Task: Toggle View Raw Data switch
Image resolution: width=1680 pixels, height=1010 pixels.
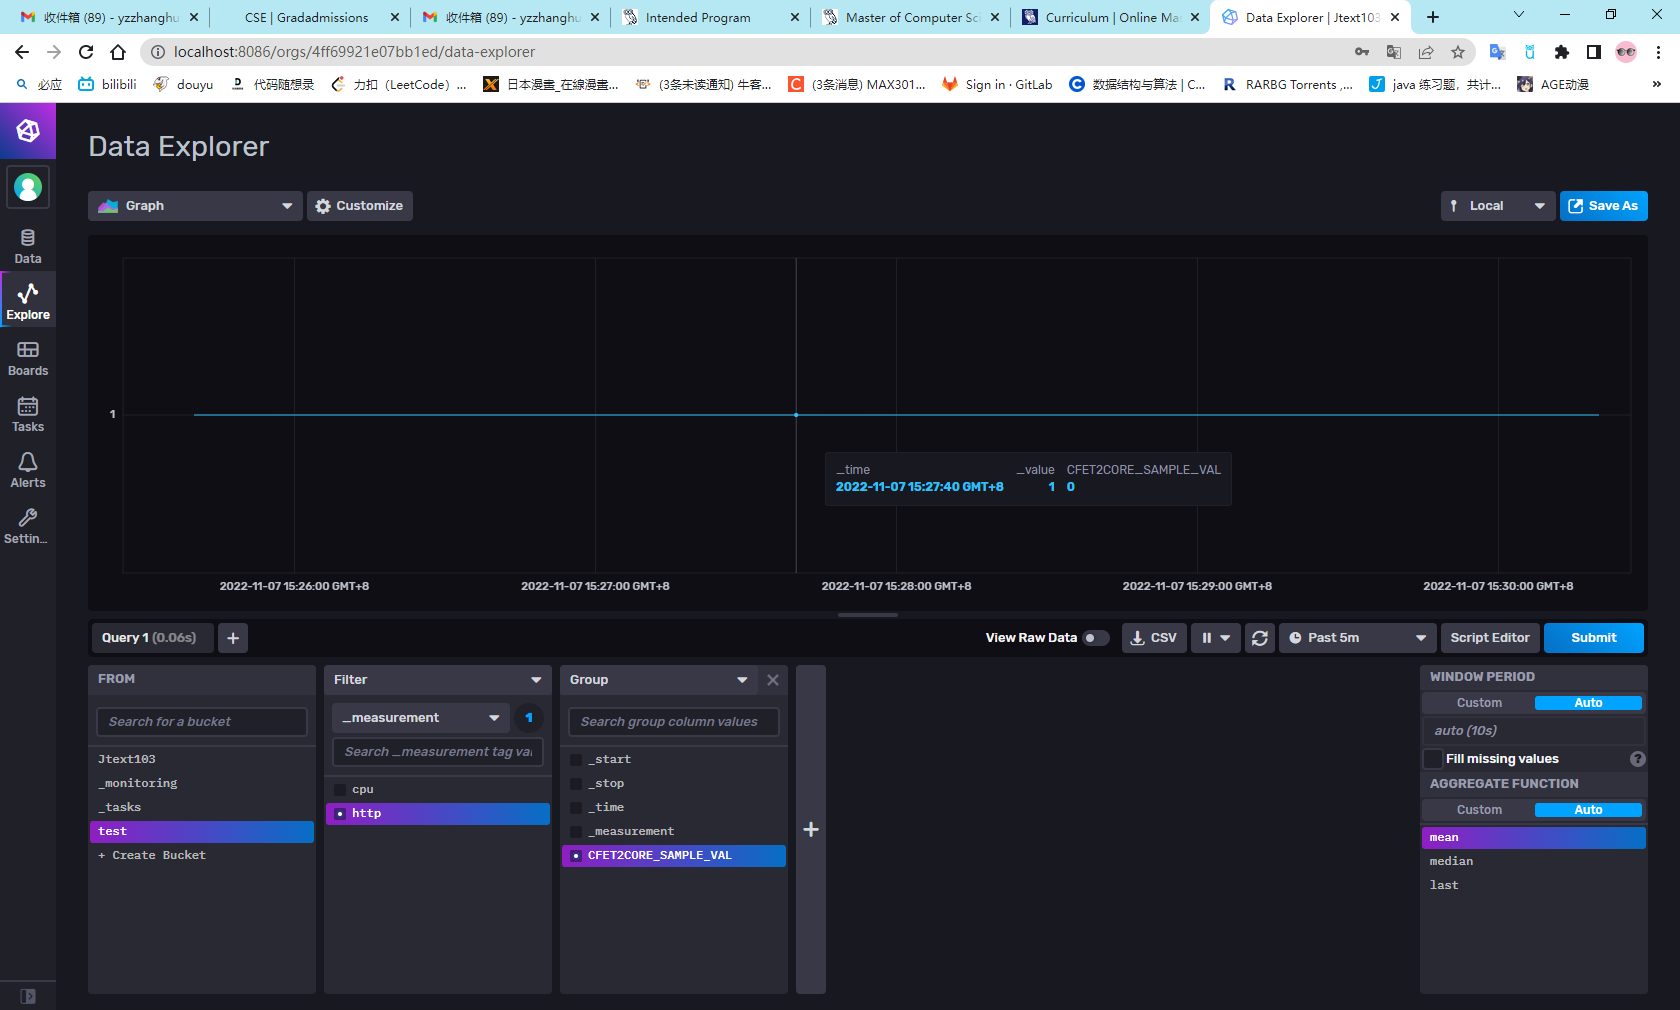Action: pyautogui.click(x=1097, y=638)
